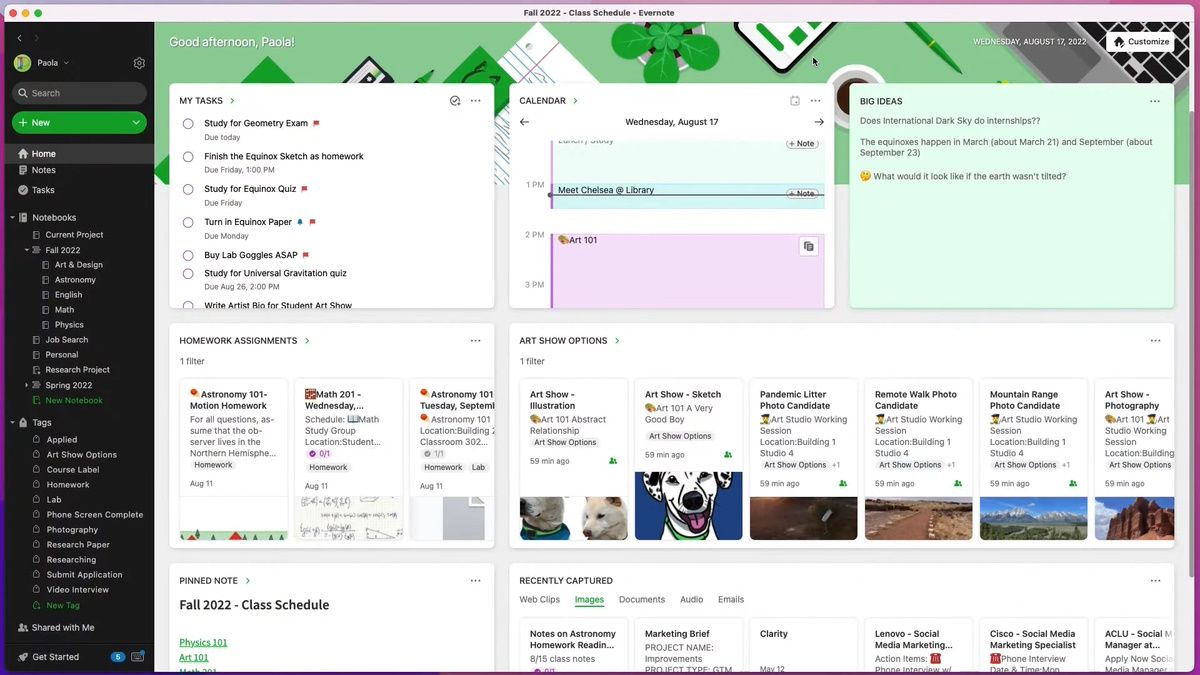Expand the Spring 2022 notebook stack
The width and height of the screenshot is (1200, 675).
(x=27, y=385)
